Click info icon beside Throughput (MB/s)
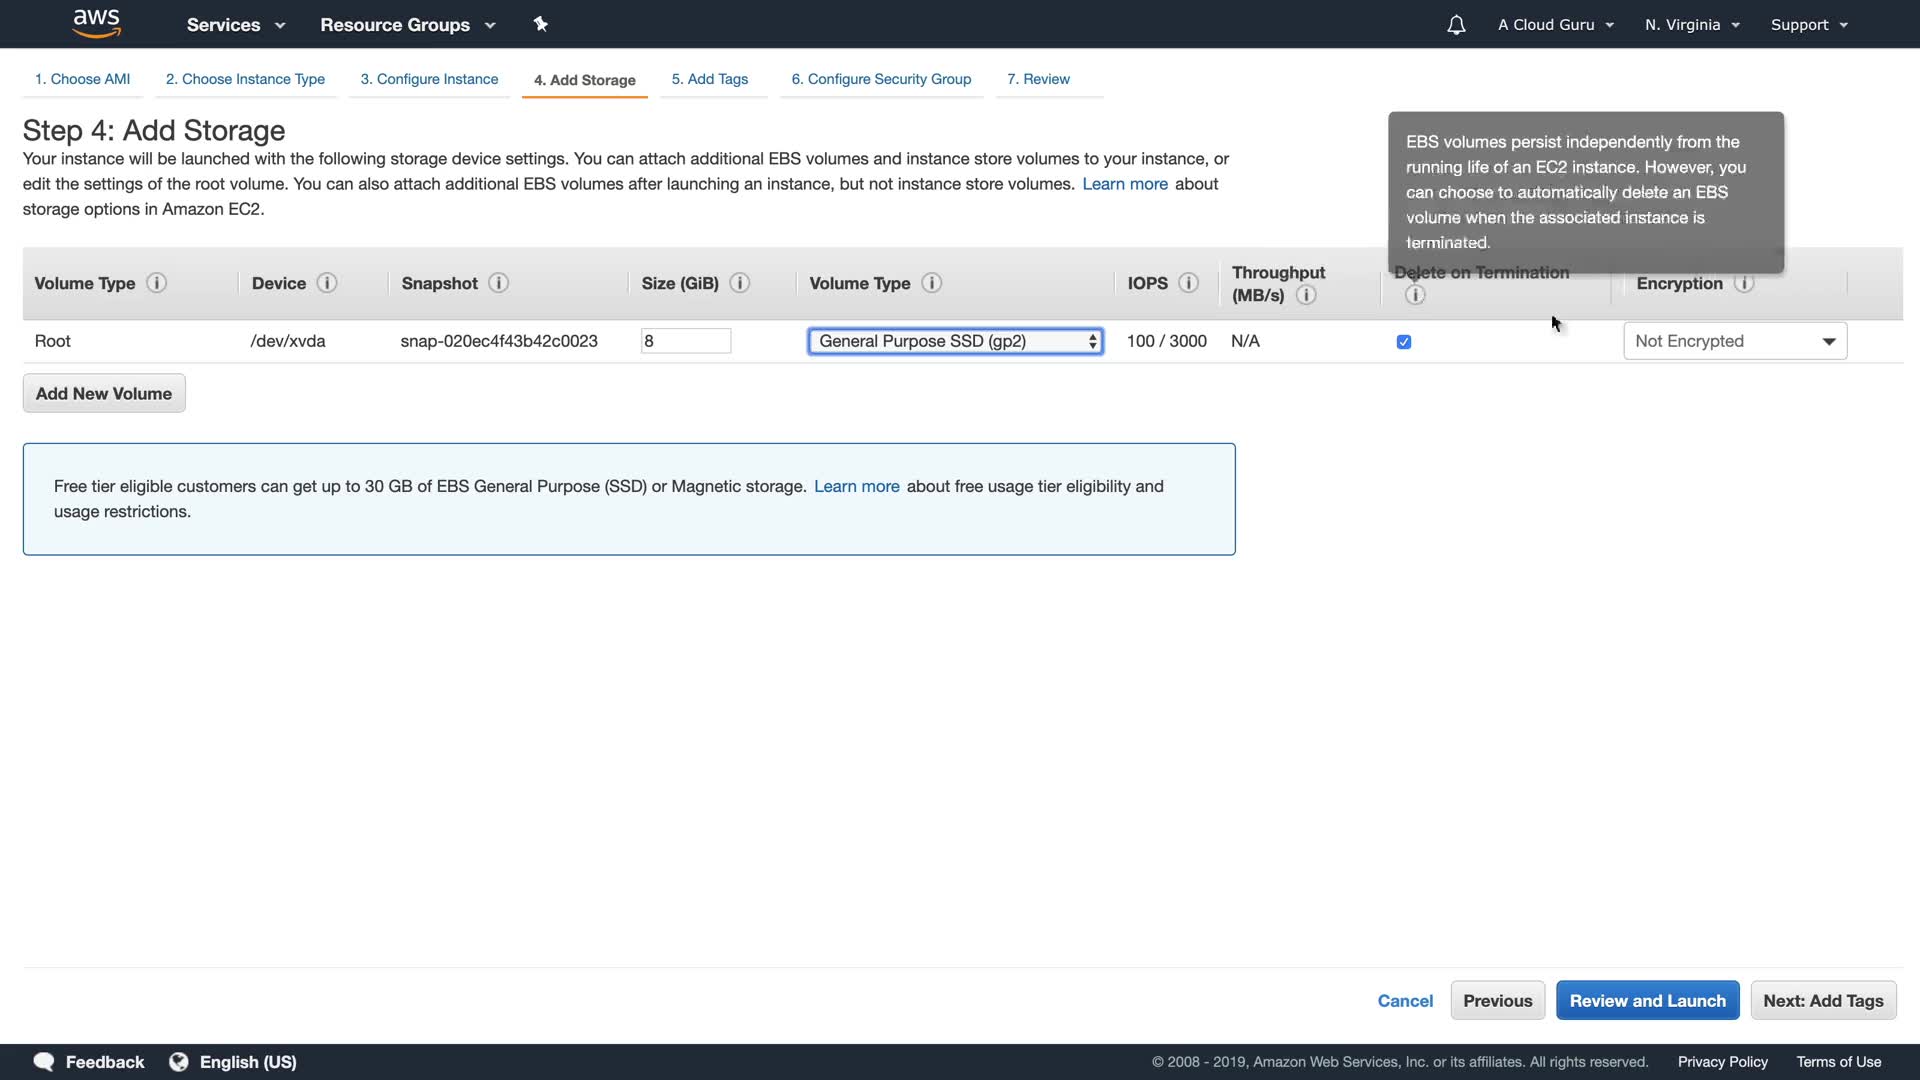Image resolution: width=1920 pixels, height=1080 pixels. click(x=1306, y=295)
